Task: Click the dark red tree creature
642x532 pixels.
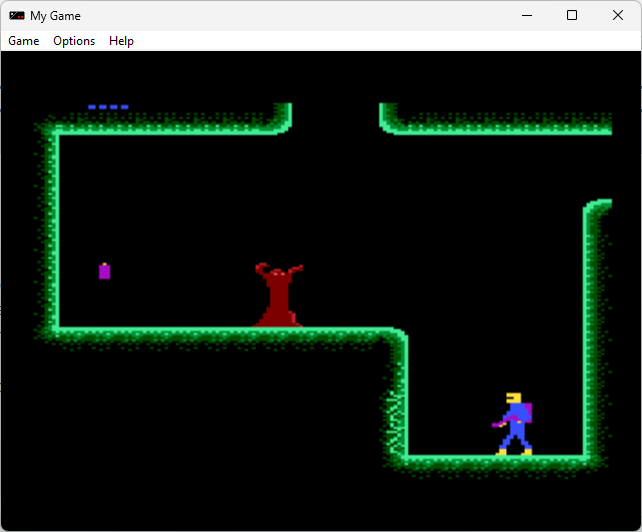Action: (x=278, y=299)
